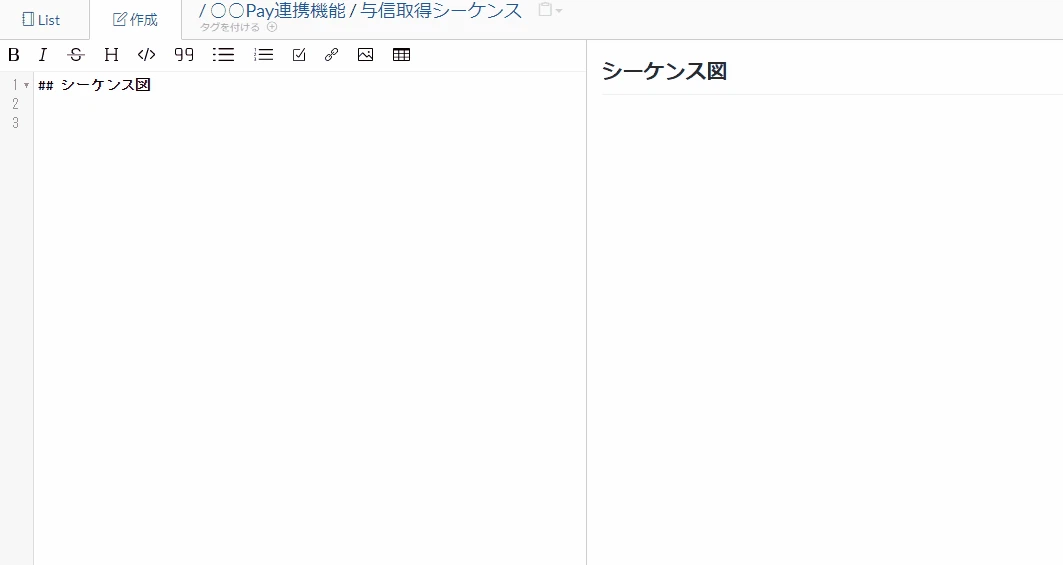The height and width of the screenshot is (565, 1063).
Task: Insert a table
Action: click(x=401, y=55)
